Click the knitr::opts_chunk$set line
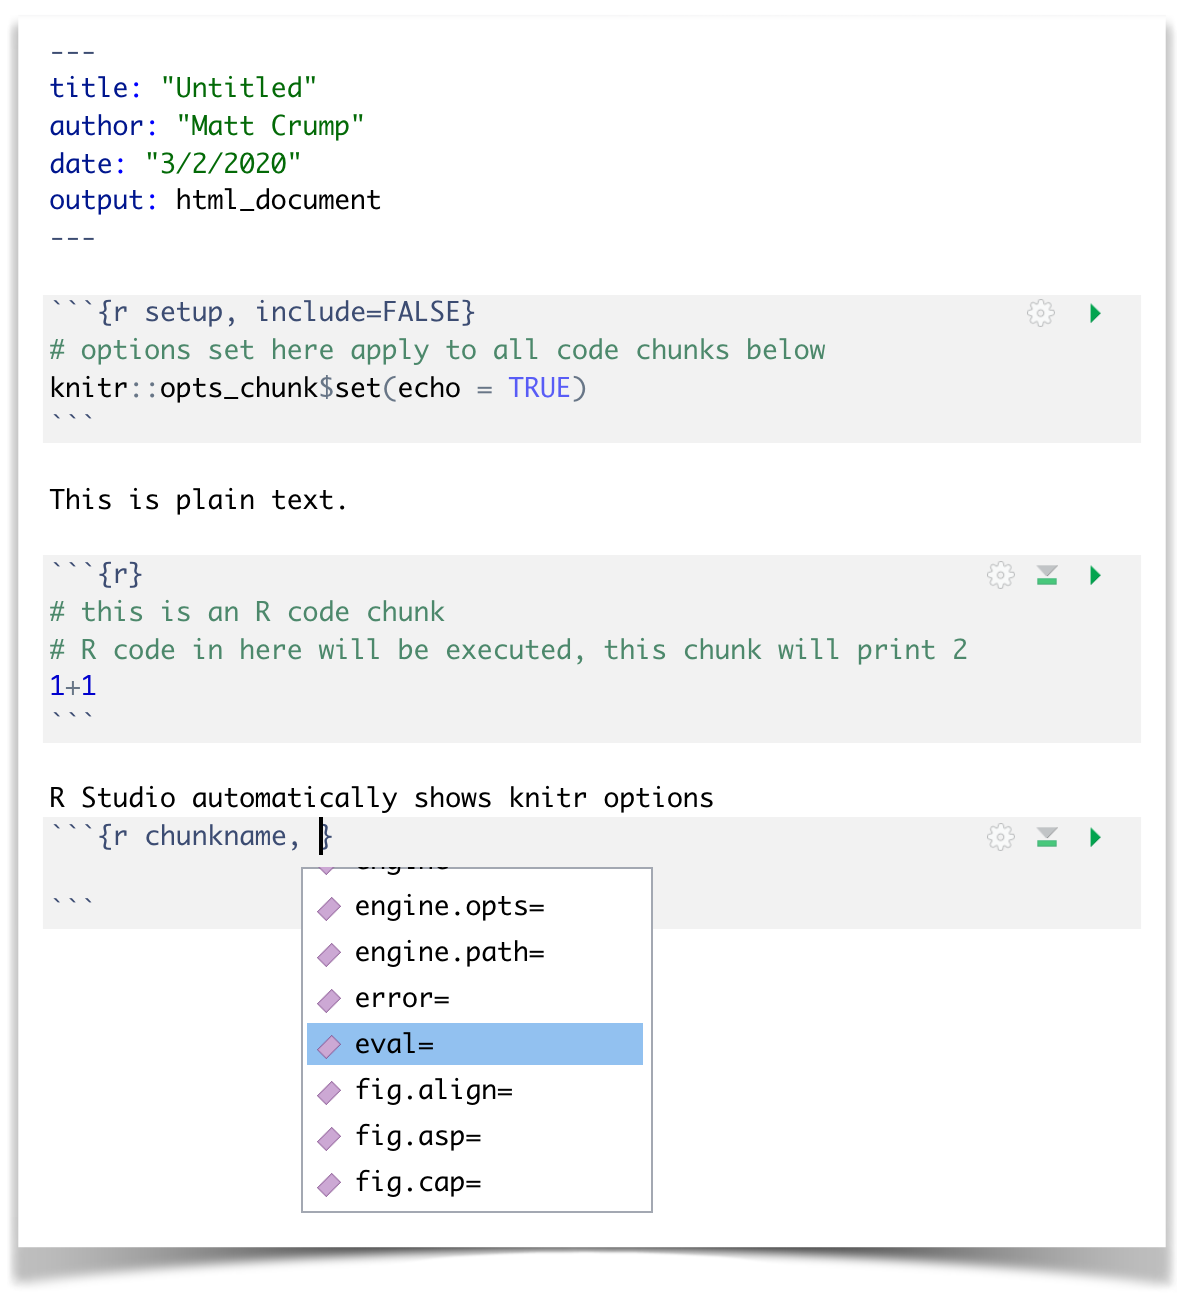The width and height of the screenshot is (1190, 1298). [318, 388]
